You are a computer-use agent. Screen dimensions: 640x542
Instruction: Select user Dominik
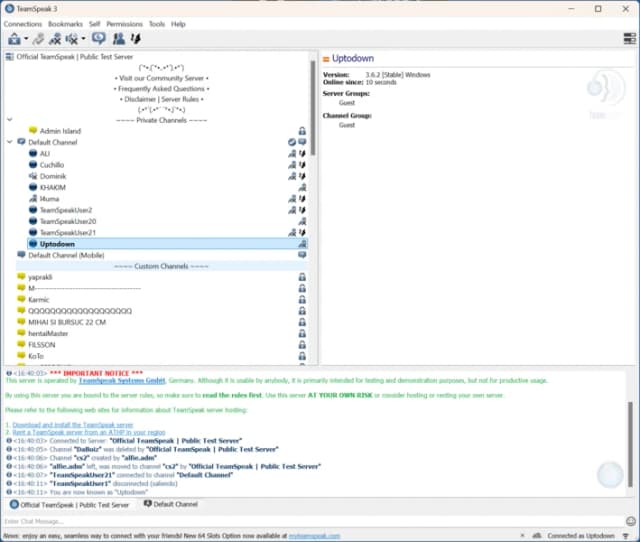pos(53,176)
